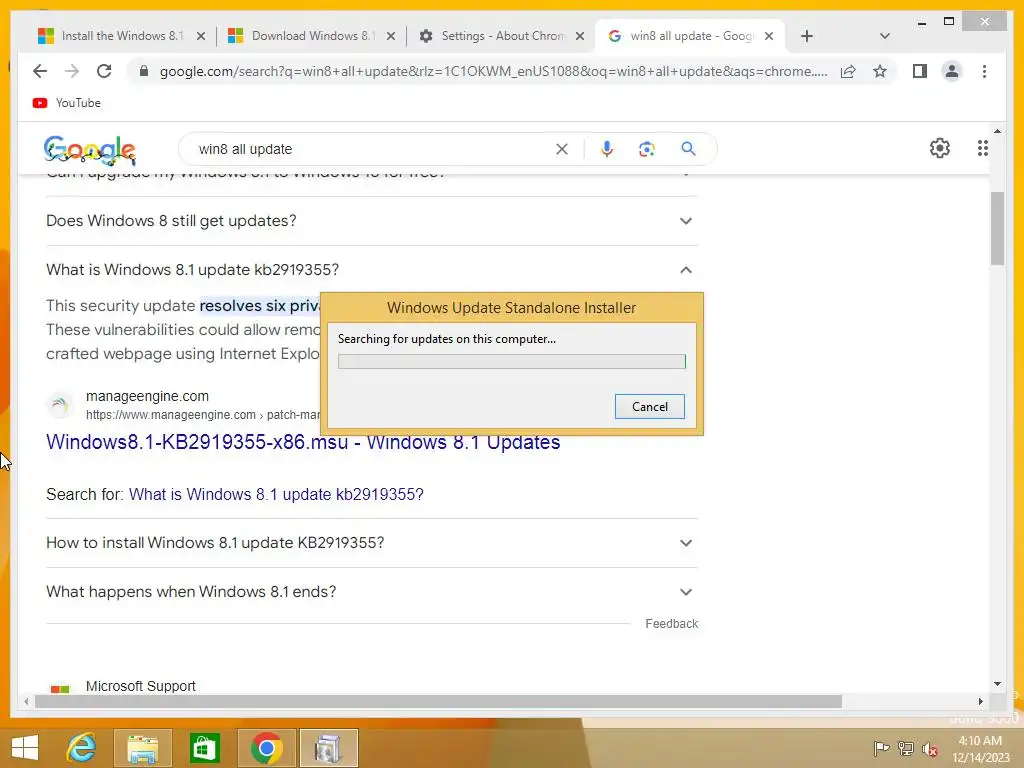Click the forward navigation arrow
1024x768 pixels.
pos(72,71)
